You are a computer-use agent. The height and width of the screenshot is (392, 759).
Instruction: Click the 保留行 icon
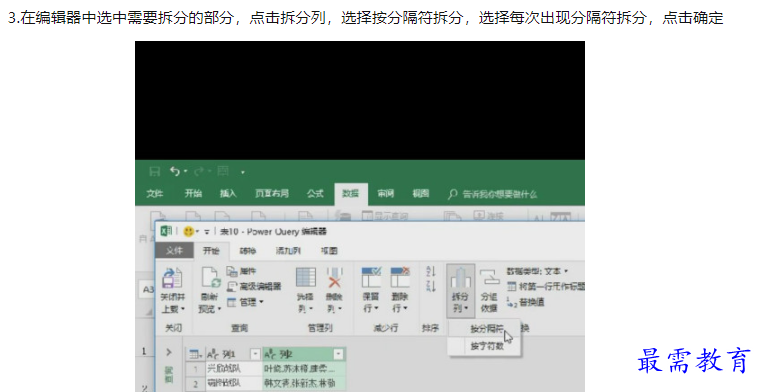pos(371,278)
